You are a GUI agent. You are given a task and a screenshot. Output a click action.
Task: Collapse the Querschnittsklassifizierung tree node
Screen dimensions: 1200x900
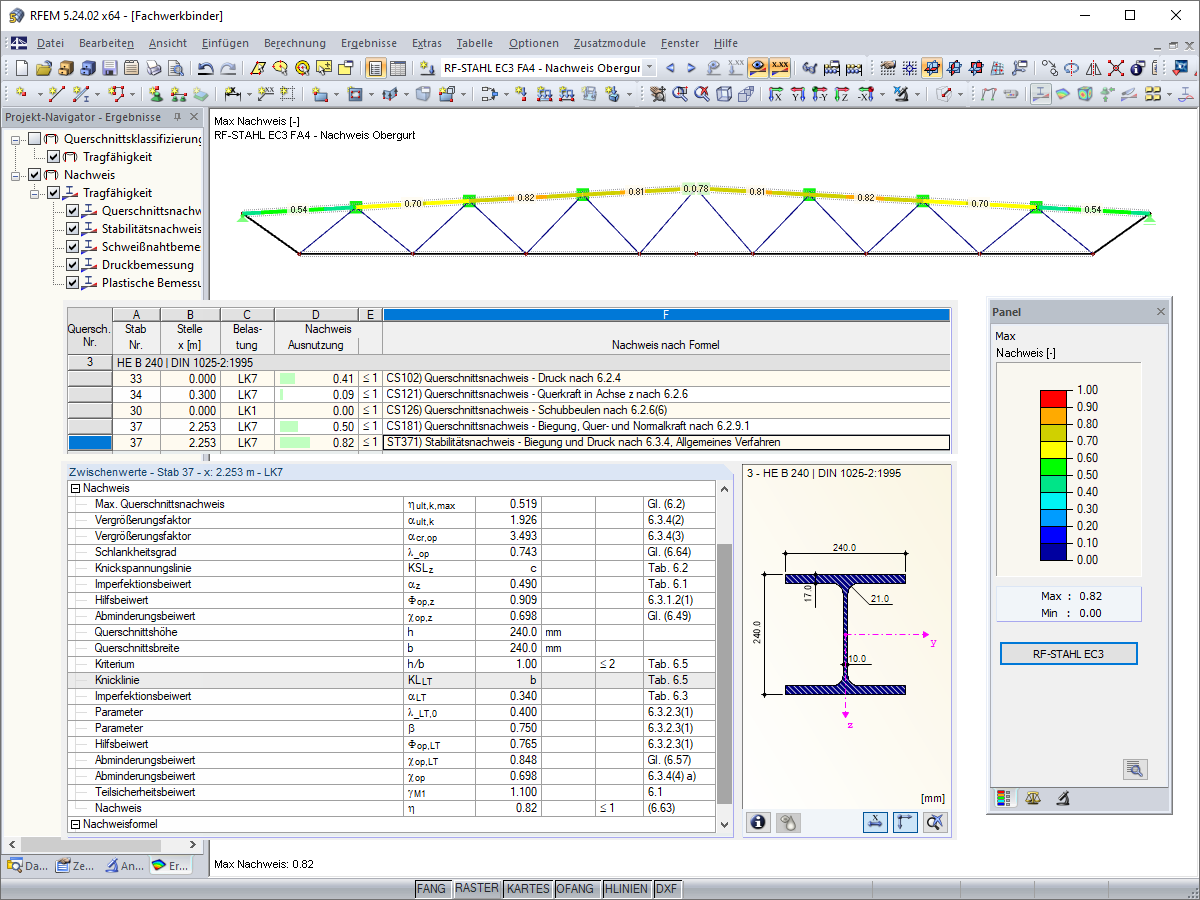pyautogui.click(x=17, y=139)
